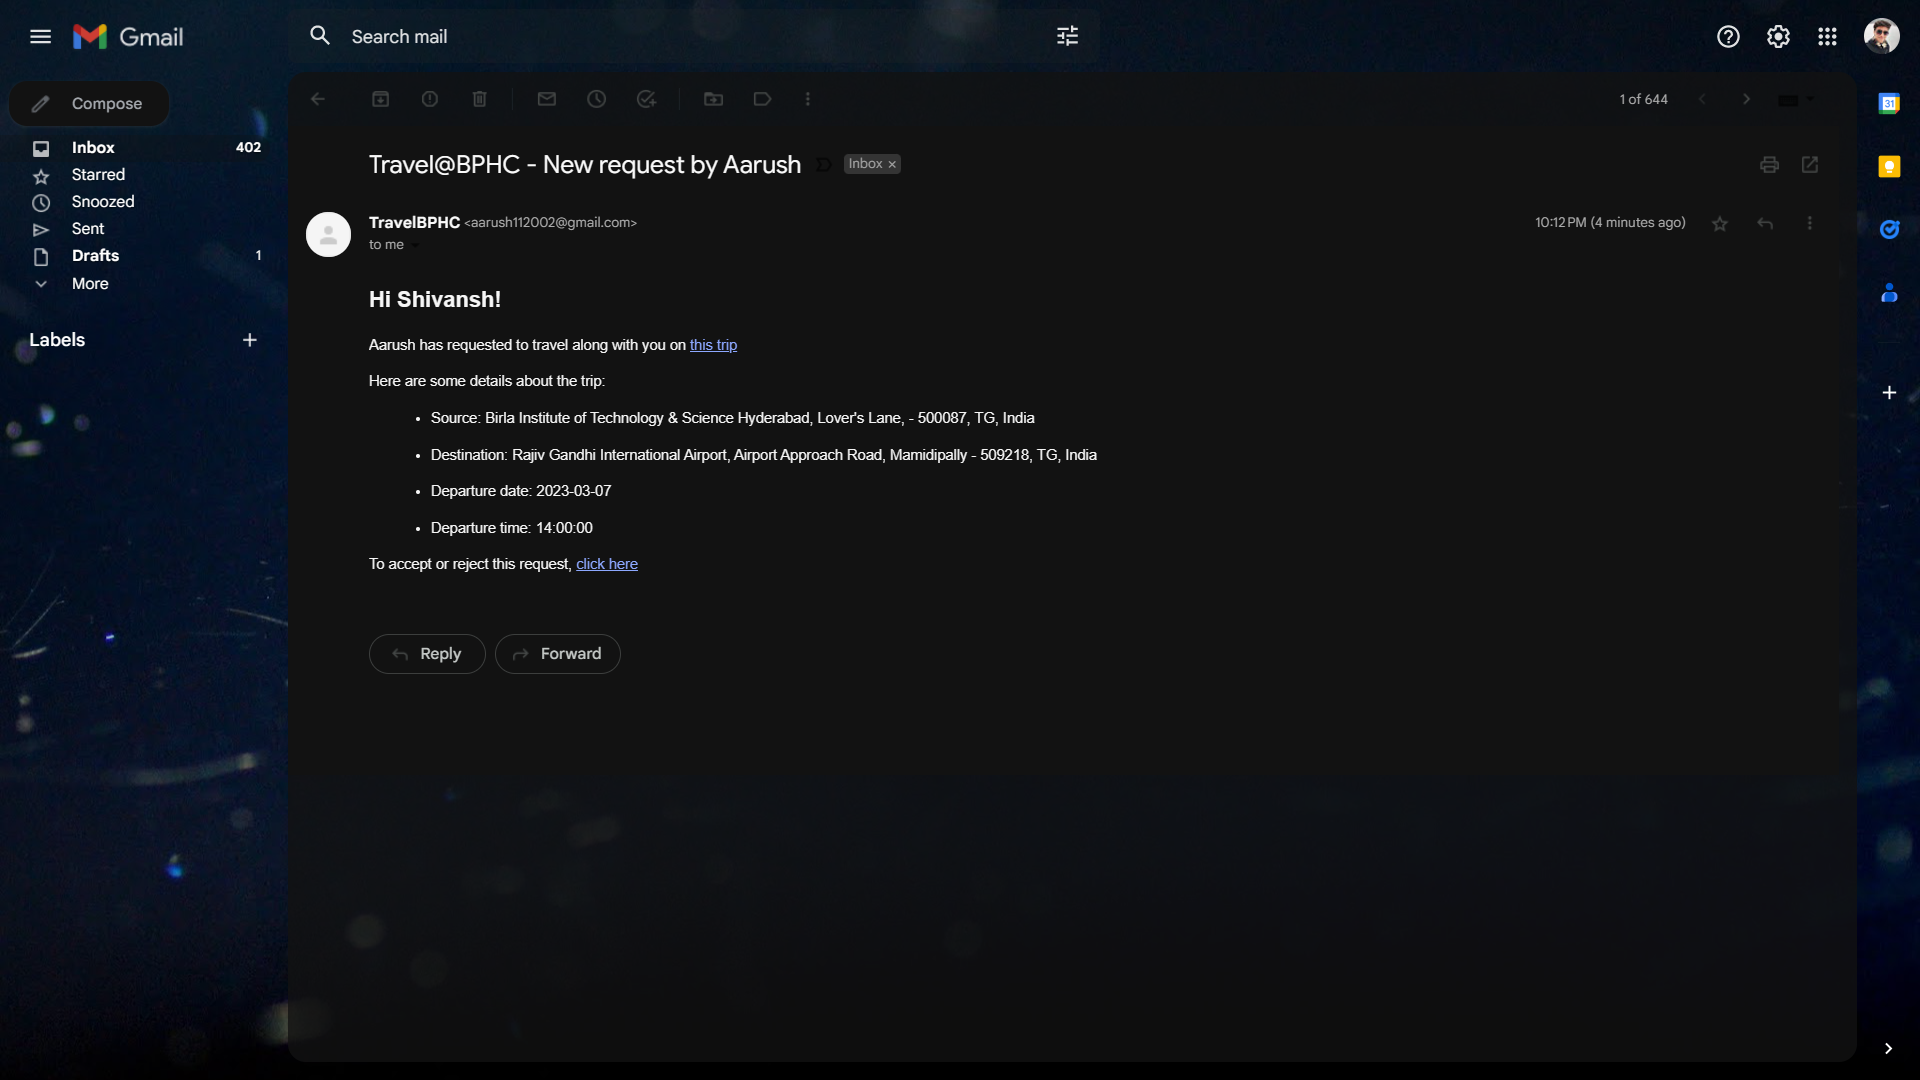This screenshot has width=1920, height=1080.
Task: Go to the Drafts folder
Action: (95, 256)
